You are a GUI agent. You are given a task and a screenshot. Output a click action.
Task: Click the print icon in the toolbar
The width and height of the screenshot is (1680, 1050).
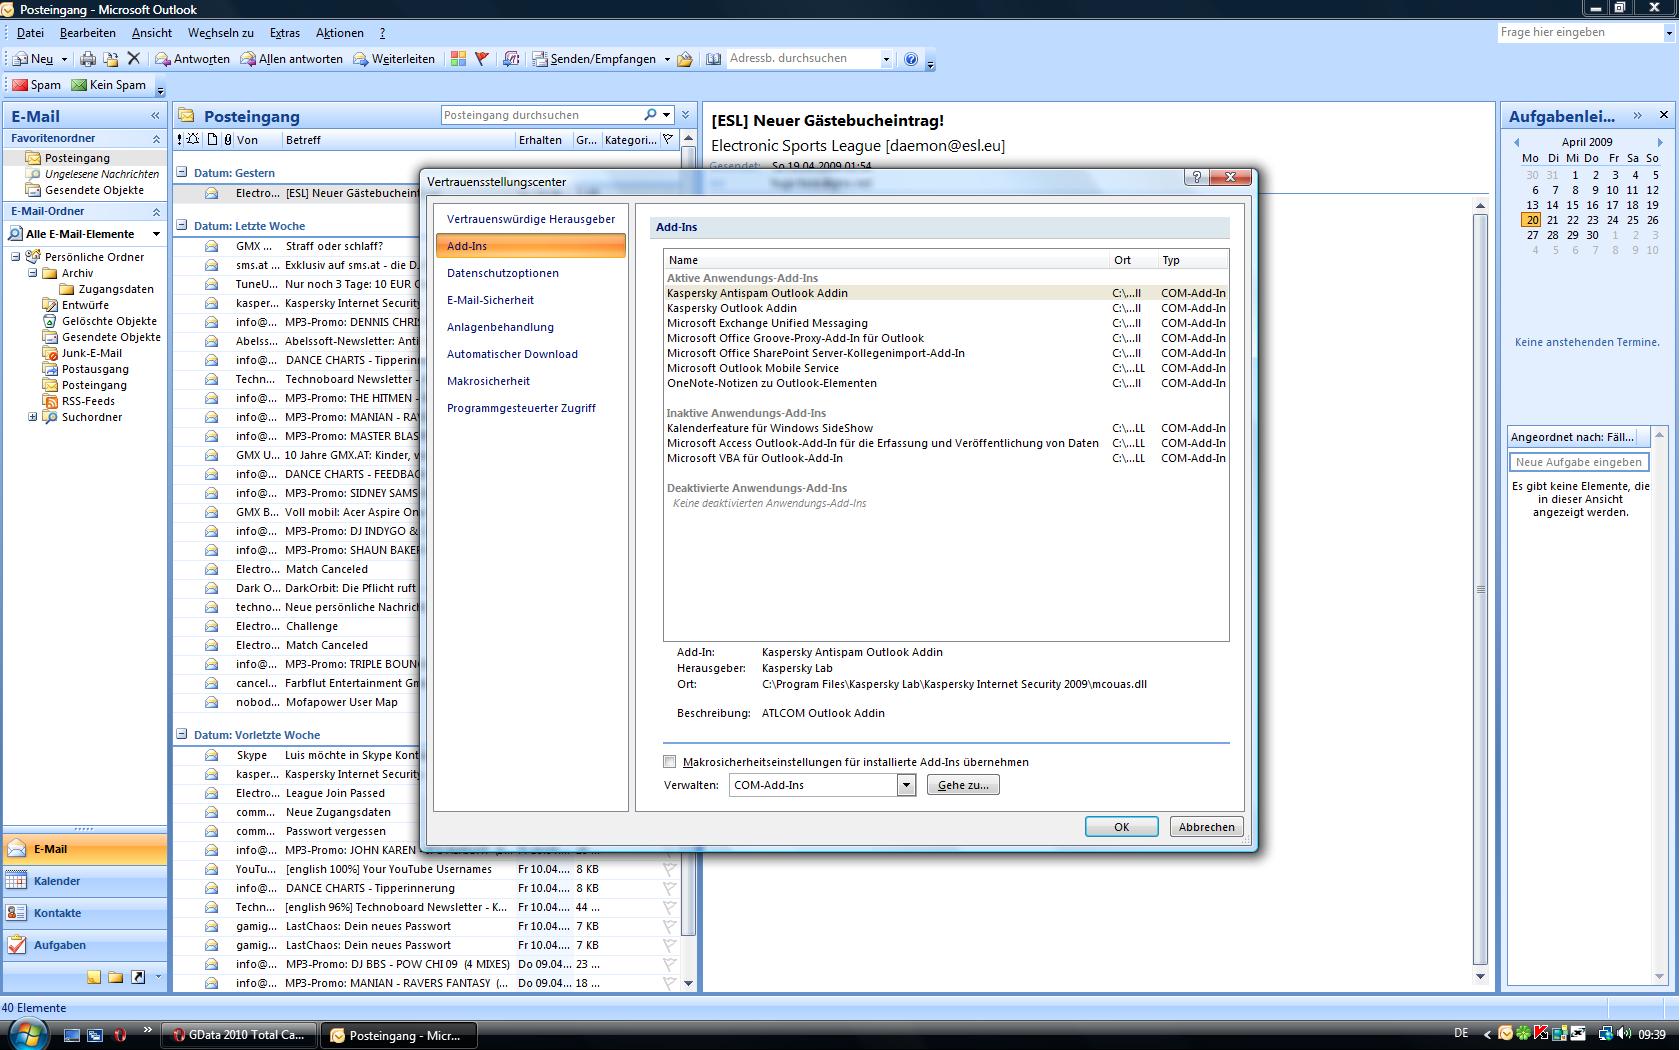[88, 59]
